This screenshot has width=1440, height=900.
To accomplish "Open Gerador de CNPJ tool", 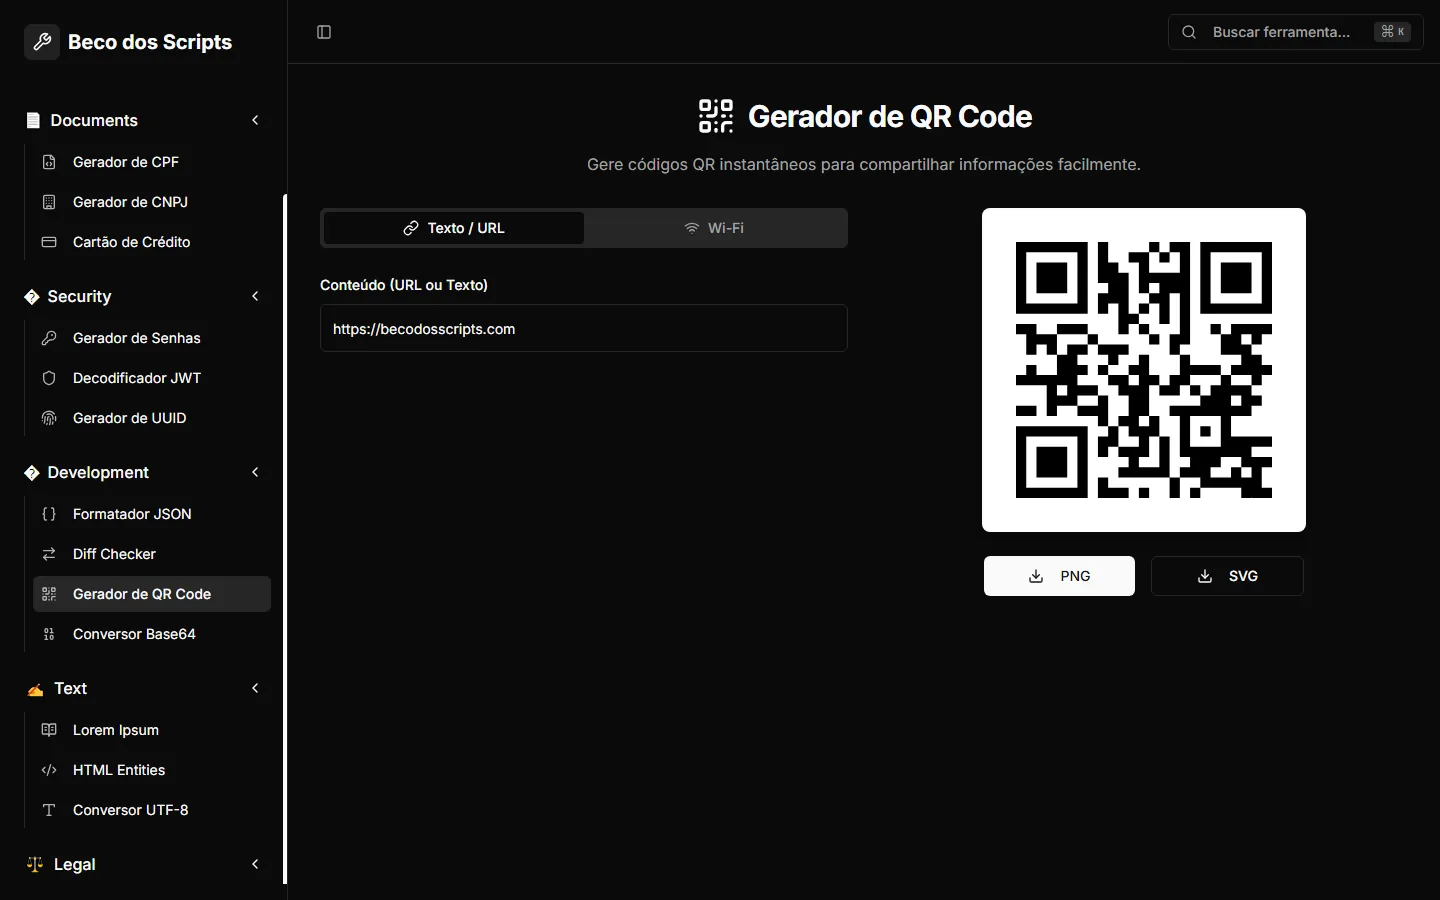I will pyautogui.click(x=152, y=202).
